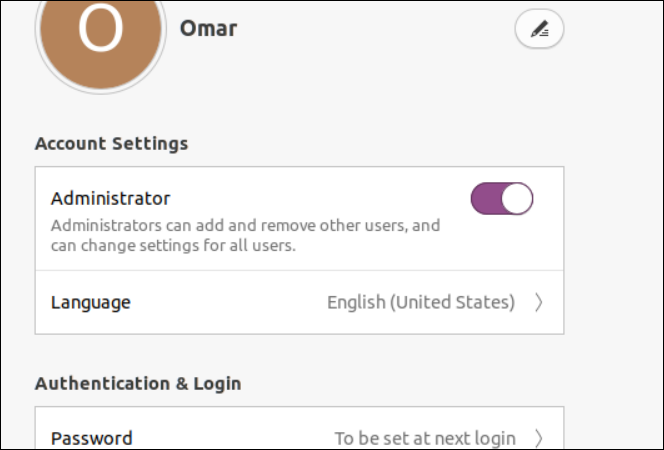Click the user name Omar
This screenshot has height=450, width=664.
click(208, 29)
